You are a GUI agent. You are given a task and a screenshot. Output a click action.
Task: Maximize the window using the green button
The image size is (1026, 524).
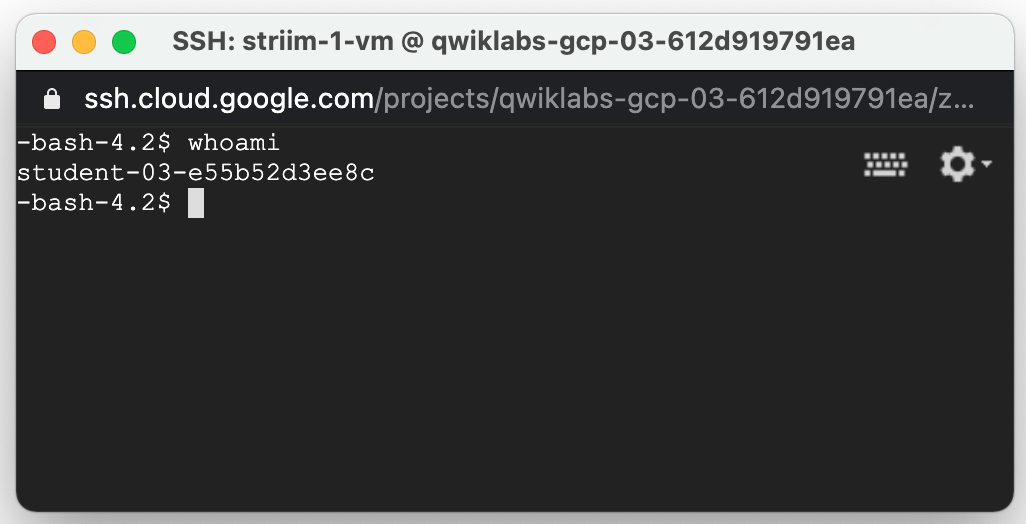[124, 43]
